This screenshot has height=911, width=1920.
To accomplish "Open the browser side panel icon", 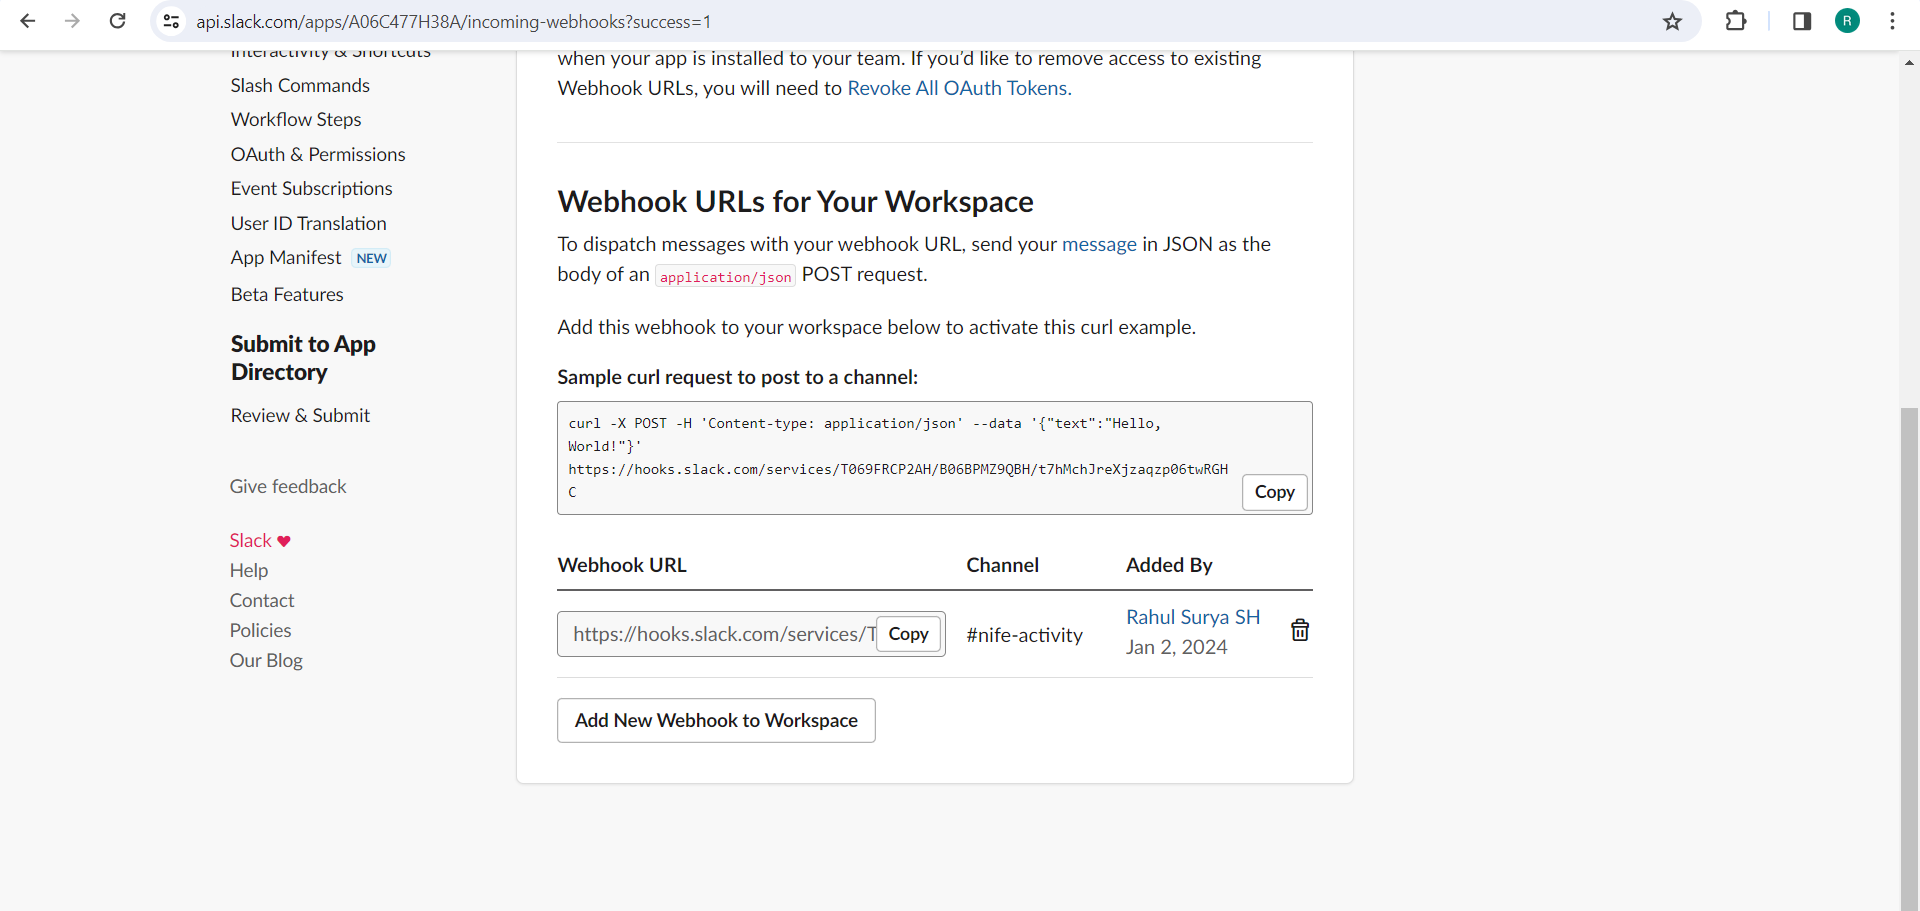I will [x=1801, y=21].
